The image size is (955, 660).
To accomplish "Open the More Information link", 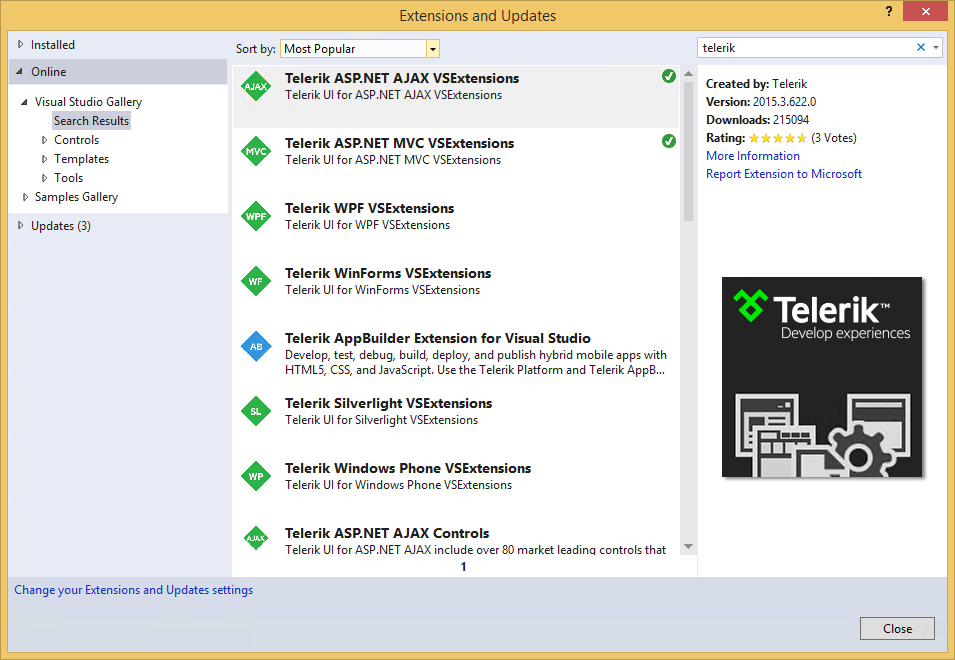I will [x=752, y=155].
